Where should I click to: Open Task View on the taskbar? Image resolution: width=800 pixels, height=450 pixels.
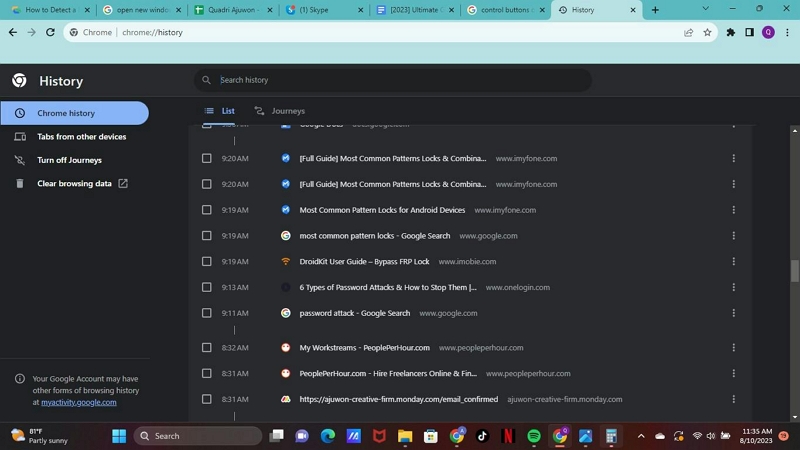[x=276, y=436]
